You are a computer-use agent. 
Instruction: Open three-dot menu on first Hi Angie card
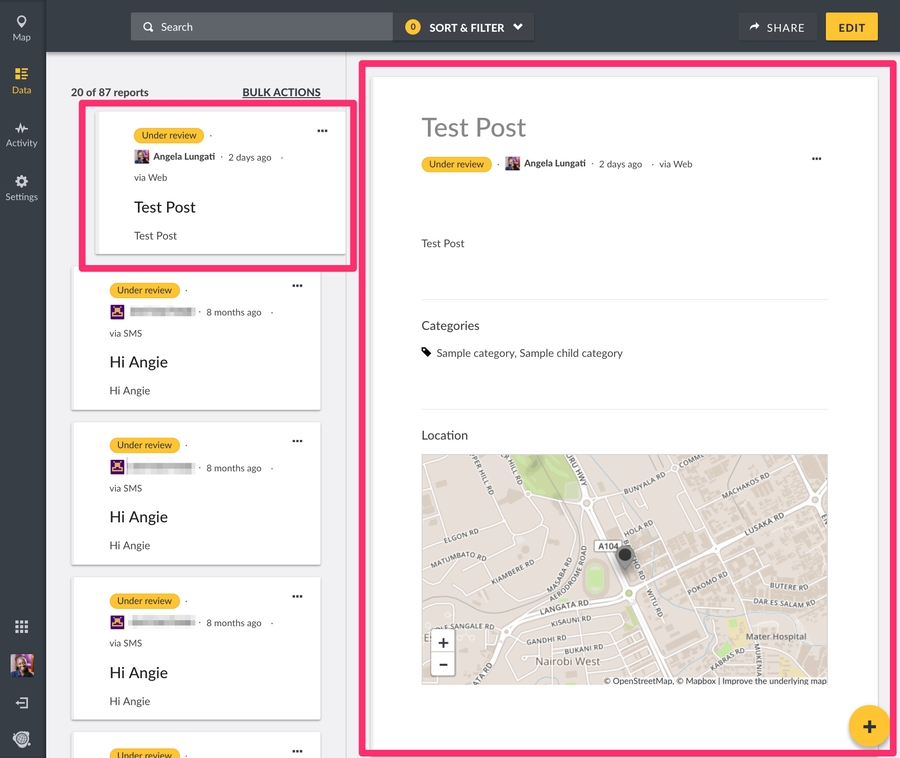(297, 286)
